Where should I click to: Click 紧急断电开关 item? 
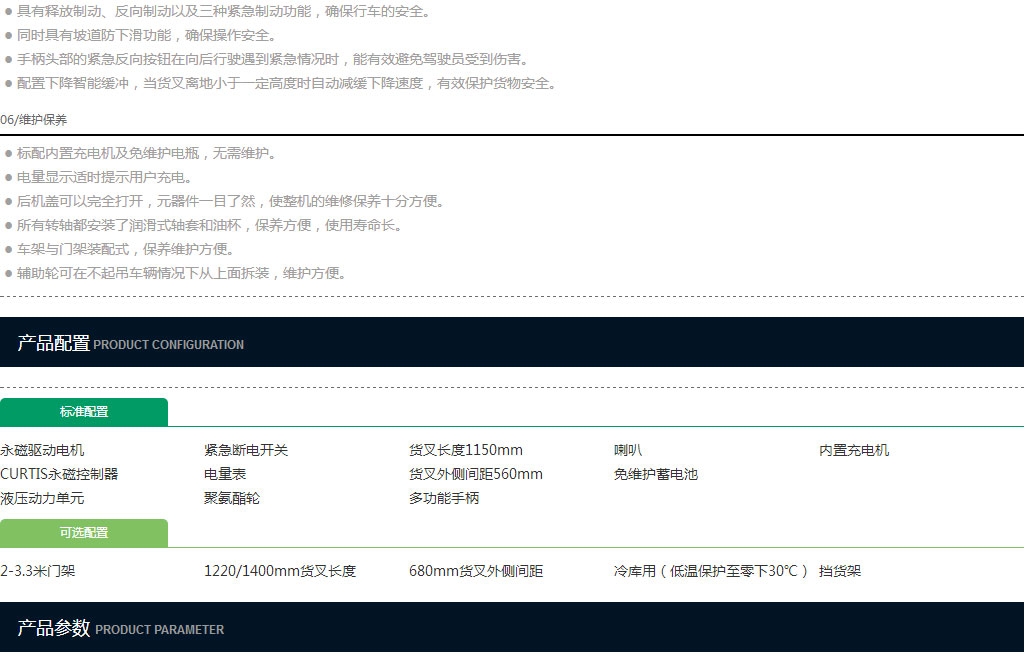tap(246, 450)
